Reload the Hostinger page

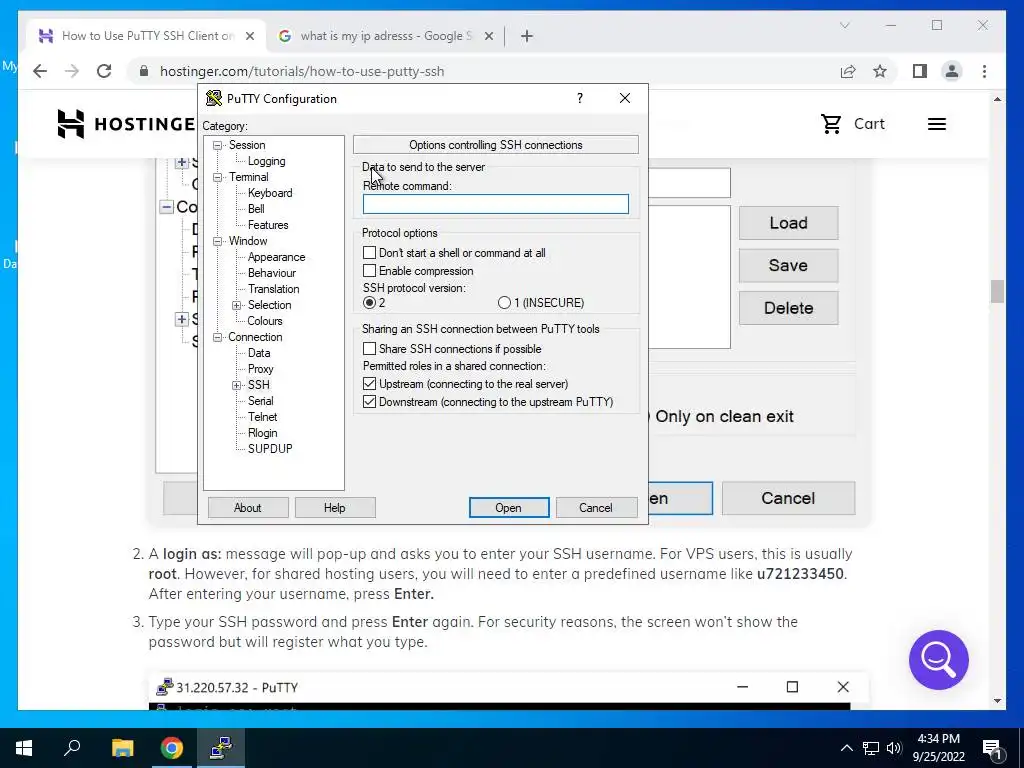point(104,71)
